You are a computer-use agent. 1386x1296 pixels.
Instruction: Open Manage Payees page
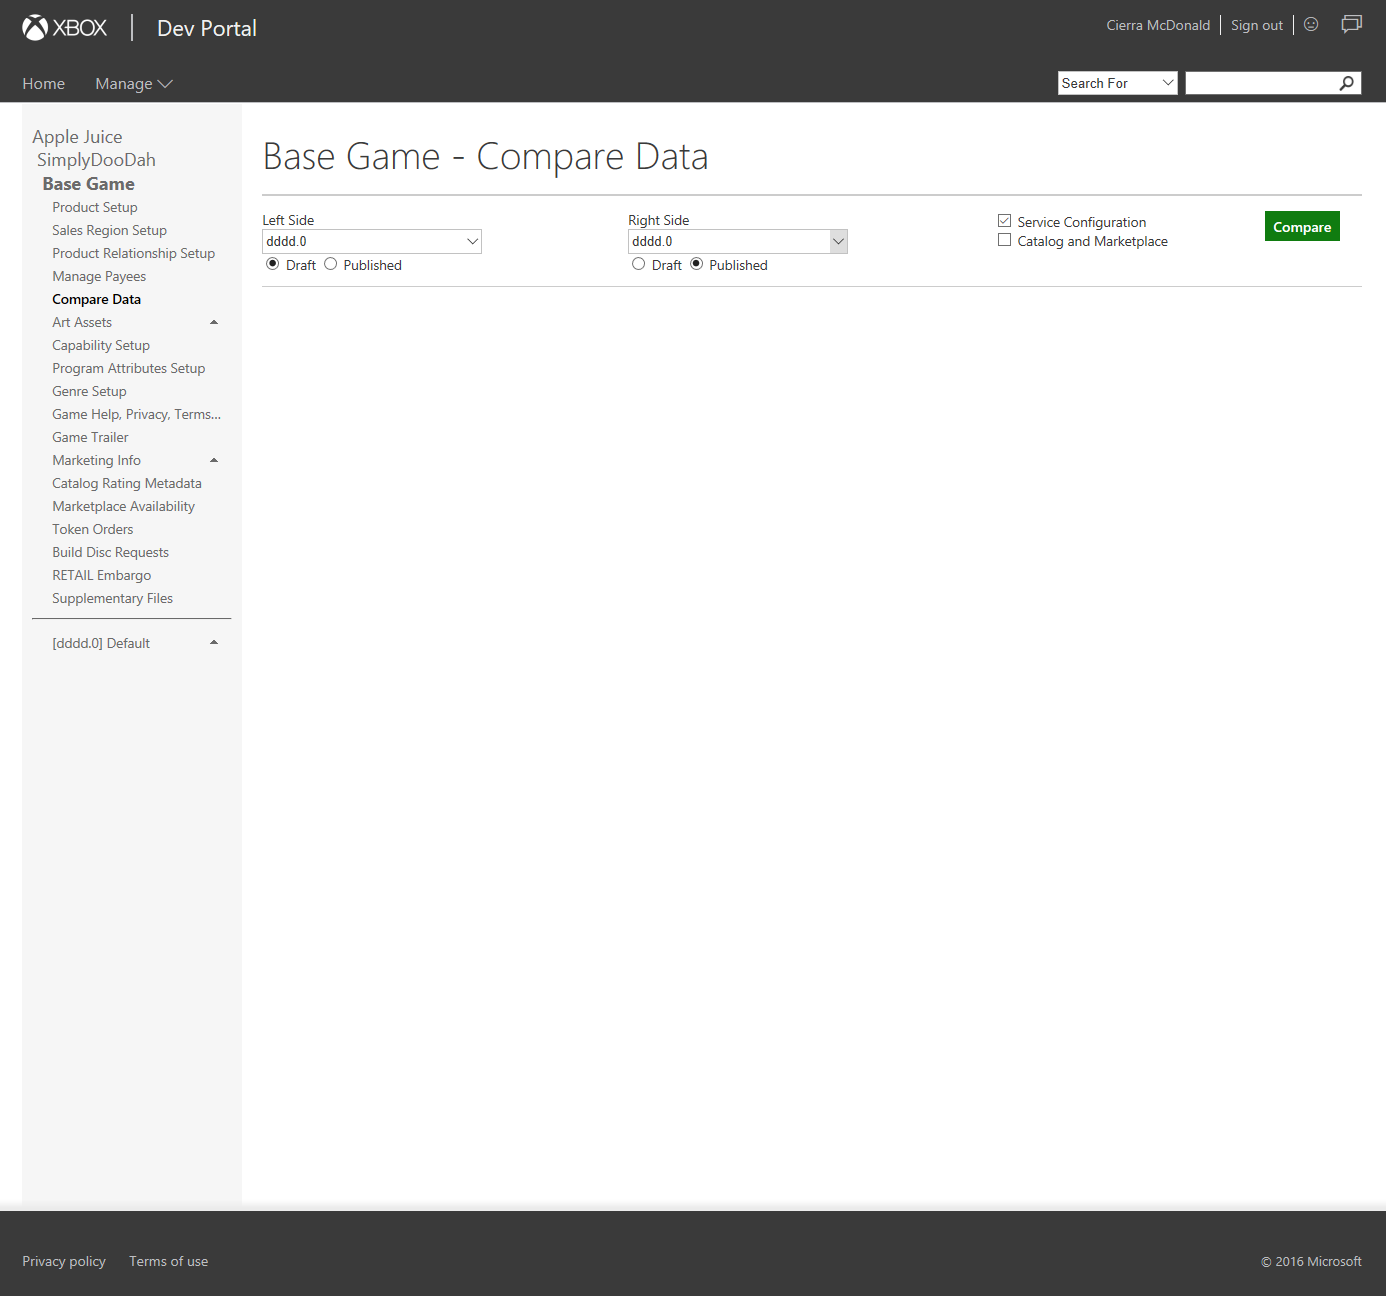point(99,276)
